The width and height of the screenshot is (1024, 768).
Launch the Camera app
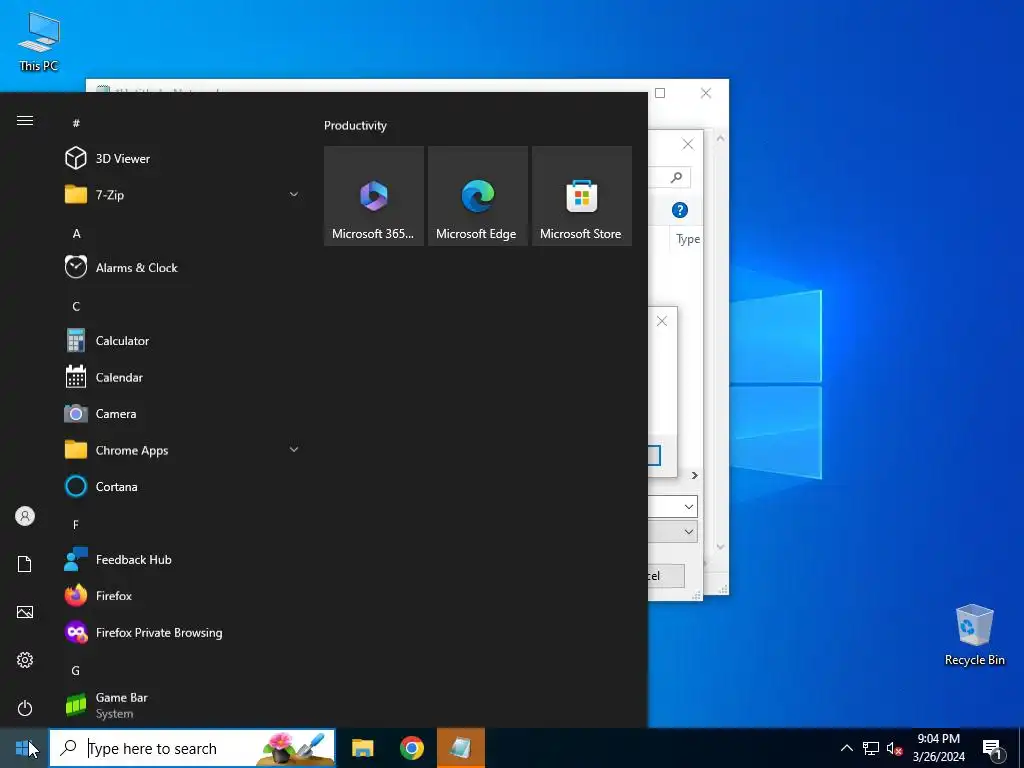click(x=183, y=413)
